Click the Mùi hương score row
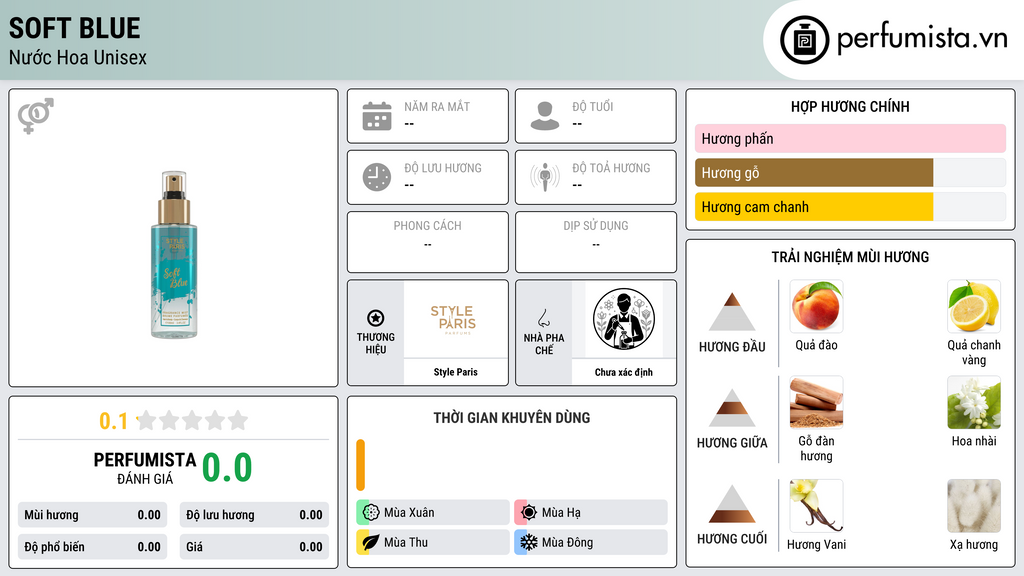This screenshot has height=576, width=1024. click(93, 515)
